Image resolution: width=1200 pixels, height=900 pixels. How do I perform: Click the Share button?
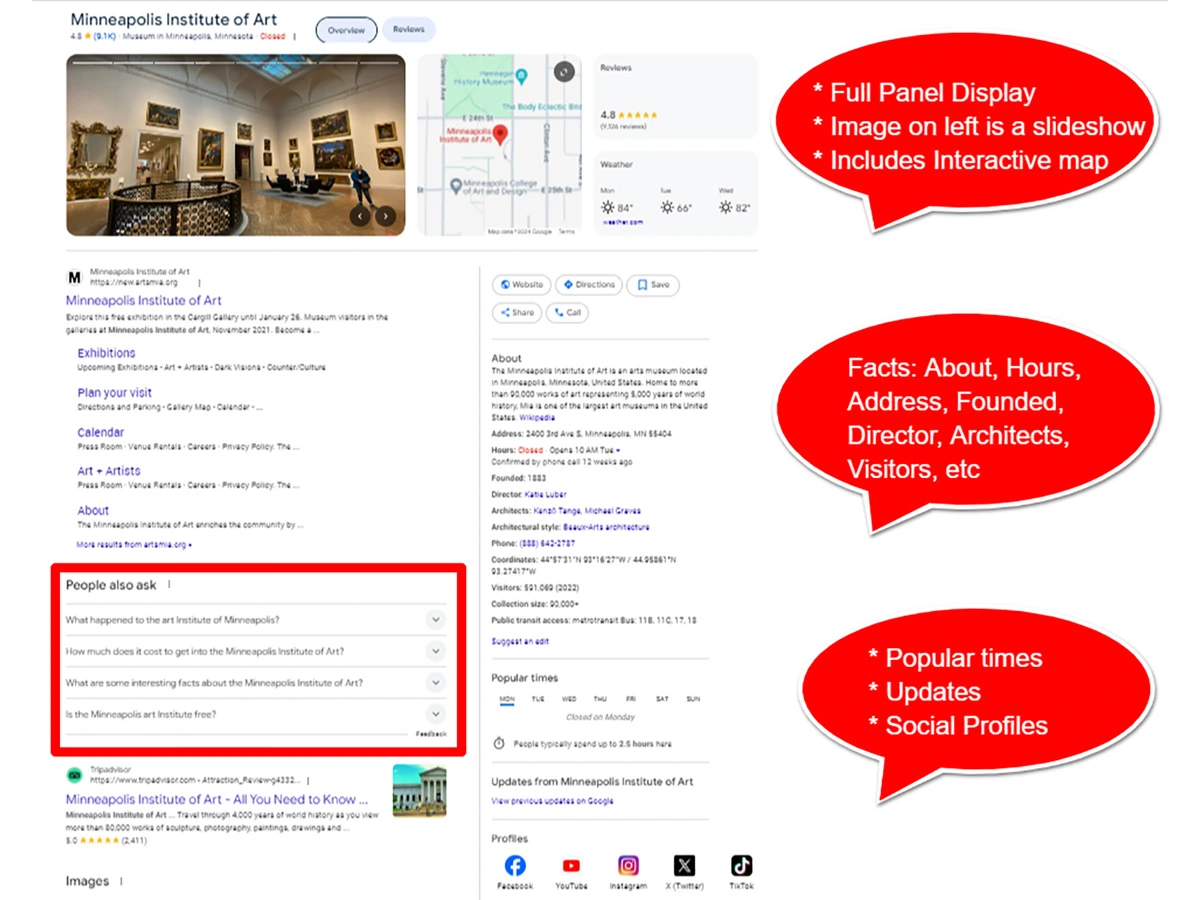tap(517, 313)
